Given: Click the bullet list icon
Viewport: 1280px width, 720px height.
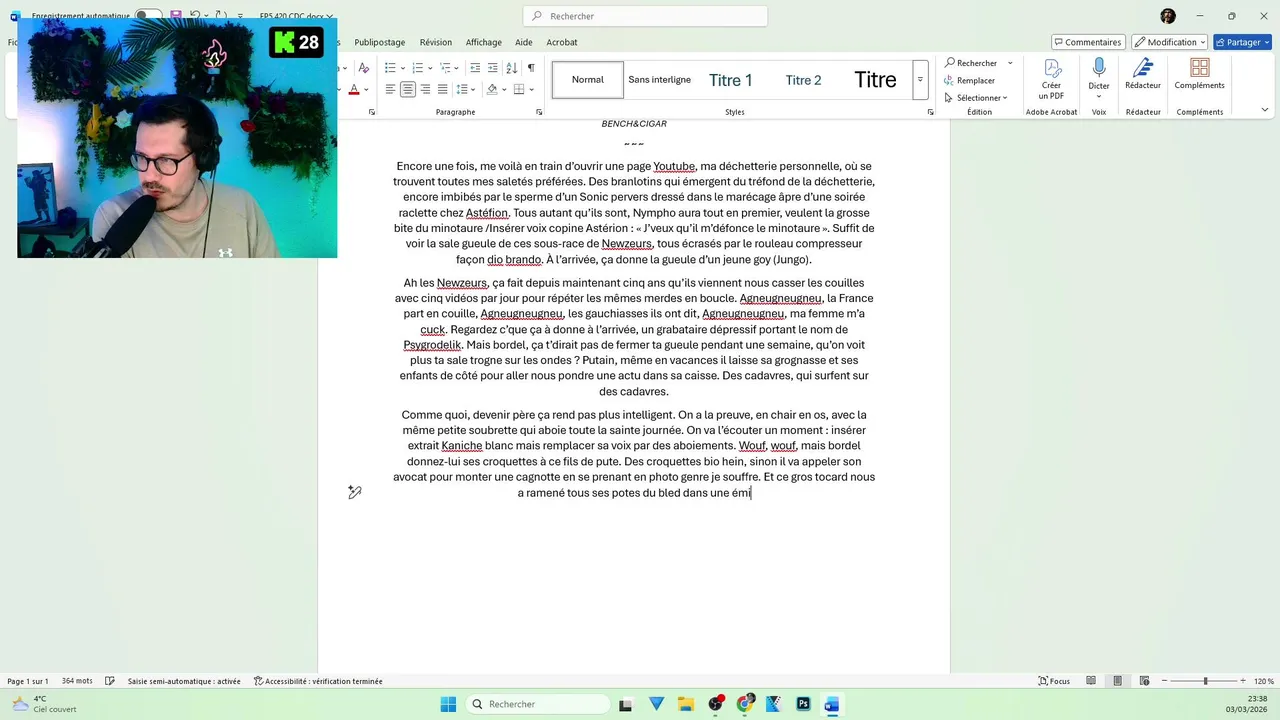Looking at the screenshot, I should pyautogui.click(x=390, y=68).
